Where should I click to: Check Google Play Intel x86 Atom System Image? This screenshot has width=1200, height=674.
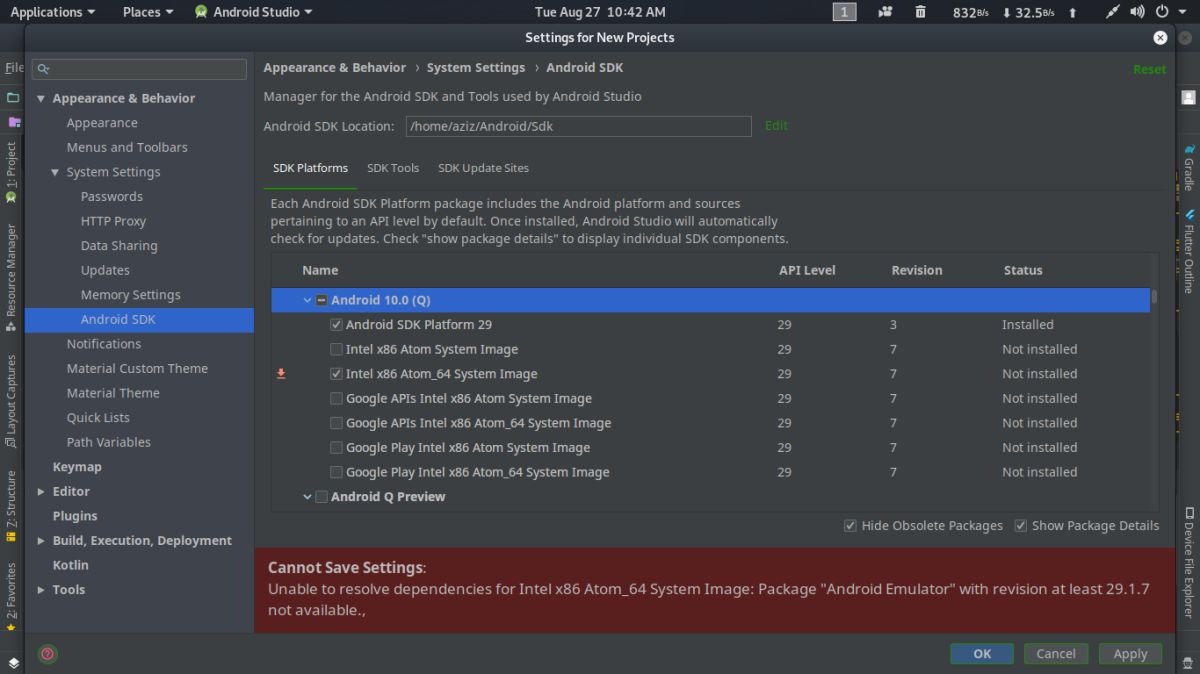[x=337, y=448]
